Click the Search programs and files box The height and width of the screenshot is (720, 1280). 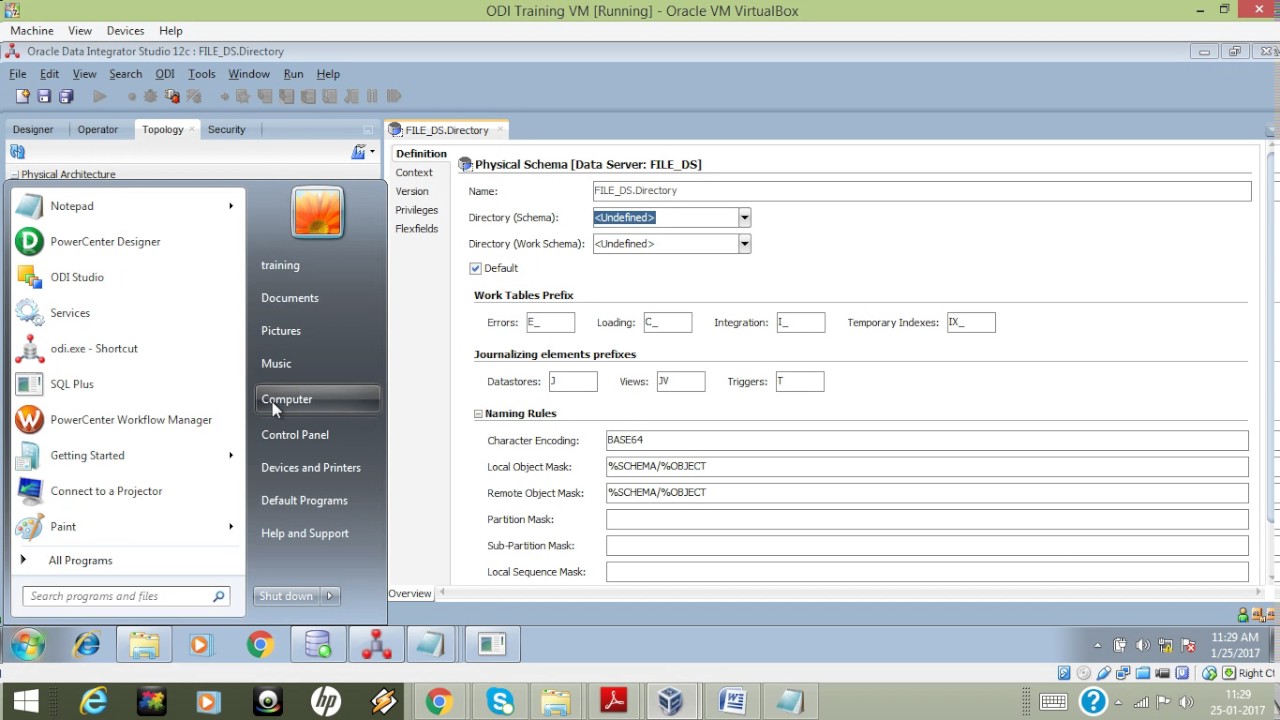click(126, 596)
